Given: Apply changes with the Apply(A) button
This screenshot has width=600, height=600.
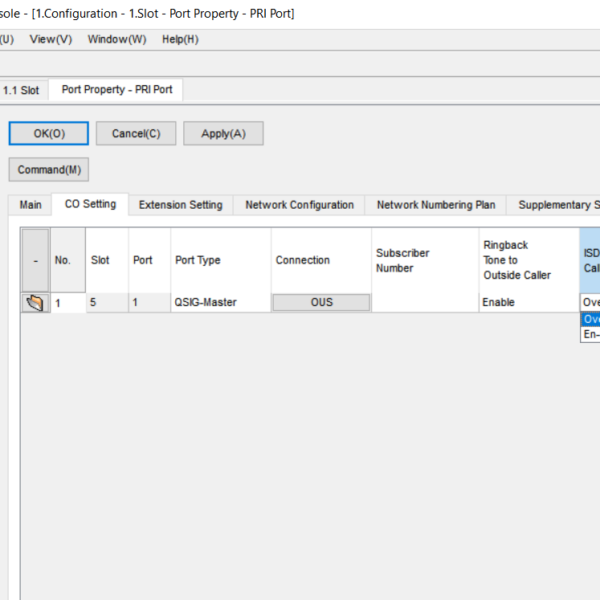Looking at the screenshot, I should (x=223, y=134).
